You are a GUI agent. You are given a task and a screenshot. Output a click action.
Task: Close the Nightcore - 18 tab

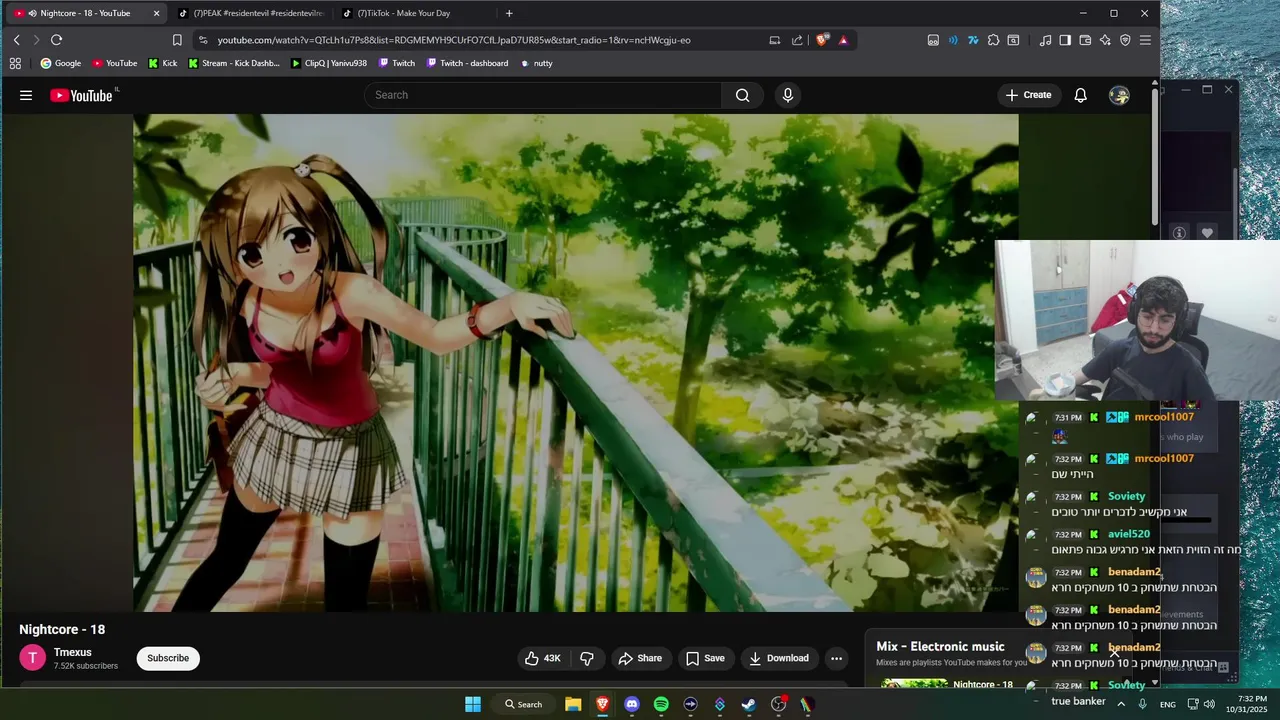(x=156, y=13)
